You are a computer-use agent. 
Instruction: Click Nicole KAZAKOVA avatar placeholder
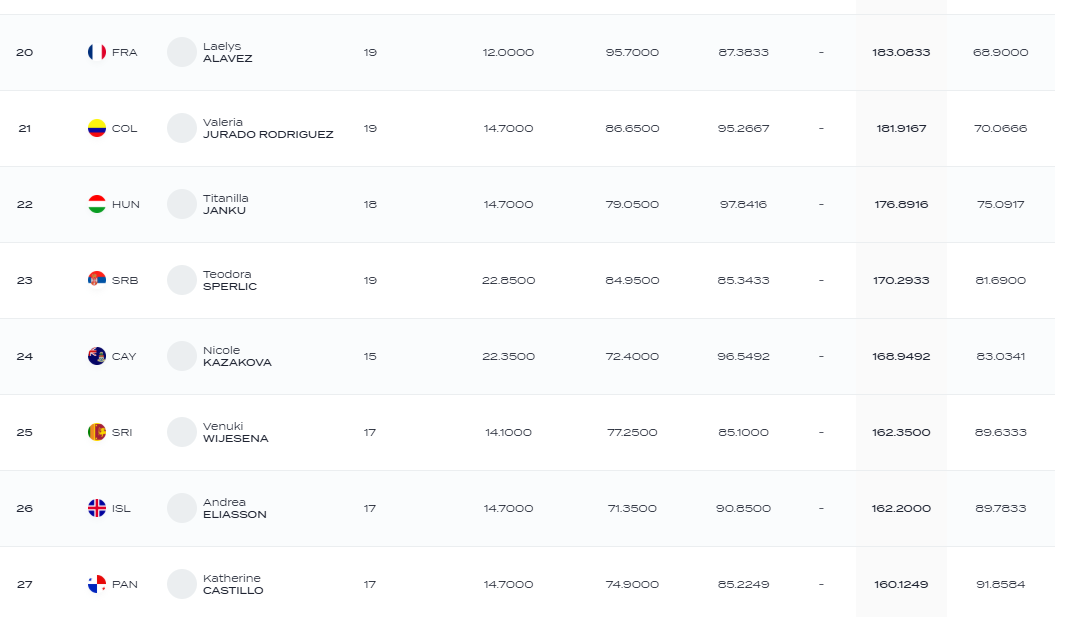182,356
